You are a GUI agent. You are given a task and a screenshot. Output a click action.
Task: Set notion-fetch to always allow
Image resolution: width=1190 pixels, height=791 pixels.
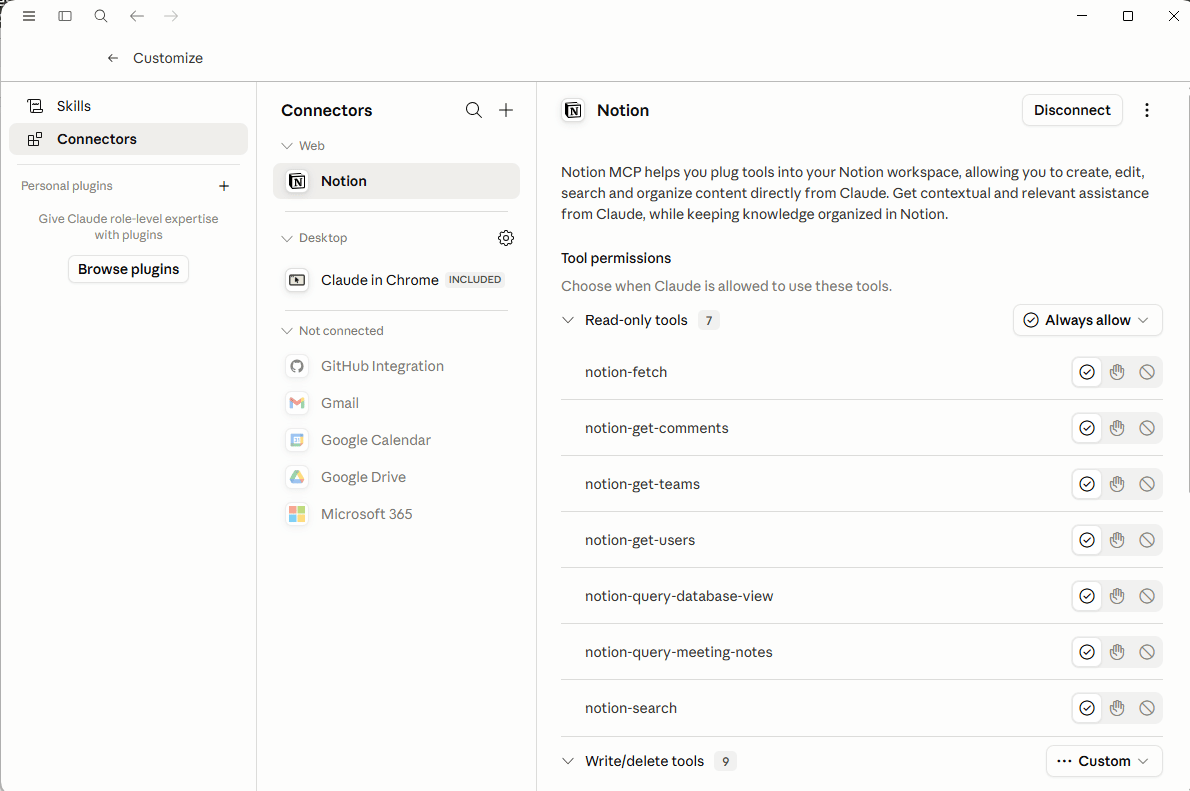(x=1087, y=372)
